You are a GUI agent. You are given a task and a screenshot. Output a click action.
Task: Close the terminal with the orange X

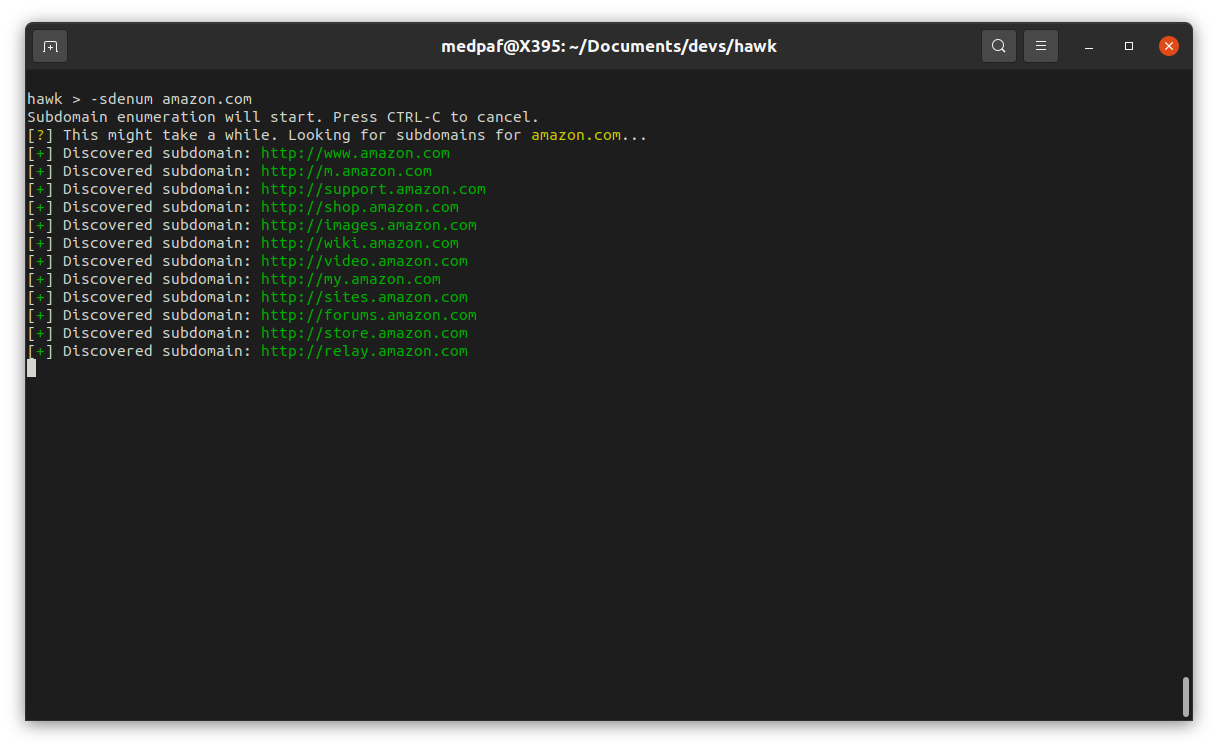tap(1168, 46)
